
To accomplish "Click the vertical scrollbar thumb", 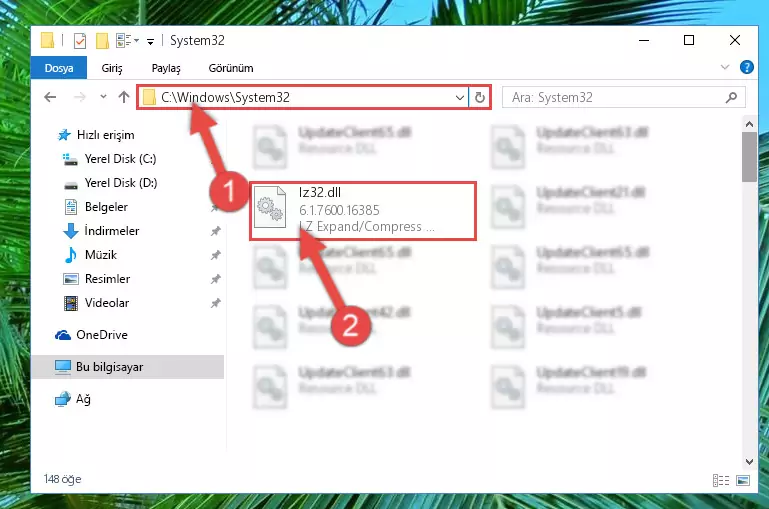I will (x=749, y=157).
